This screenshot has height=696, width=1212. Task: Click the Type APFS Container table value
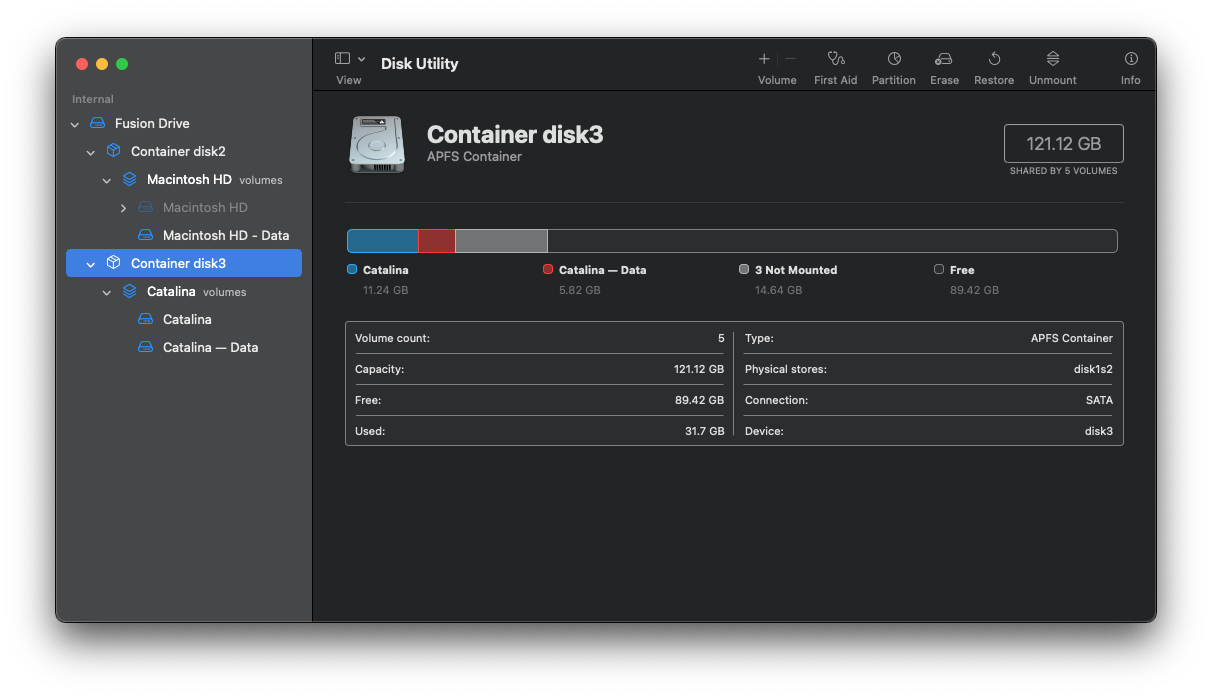[1072, 338]
